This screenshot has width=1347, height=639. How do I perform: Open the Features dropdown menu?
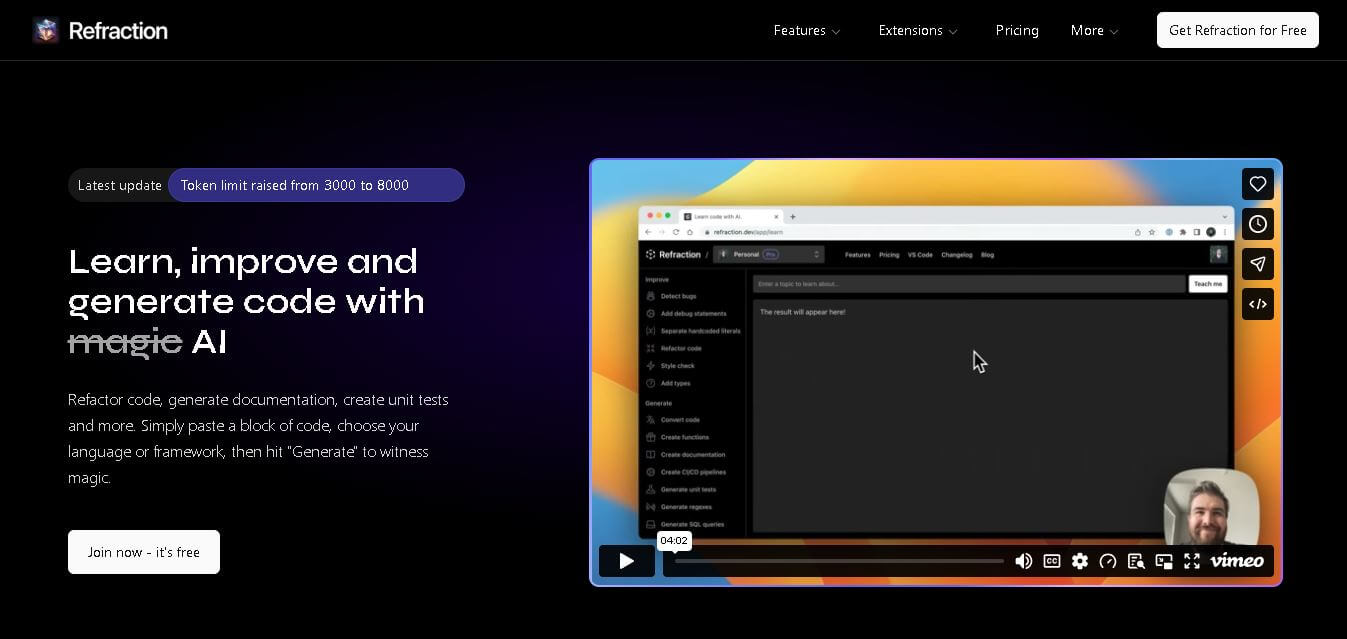click(807, 30)
